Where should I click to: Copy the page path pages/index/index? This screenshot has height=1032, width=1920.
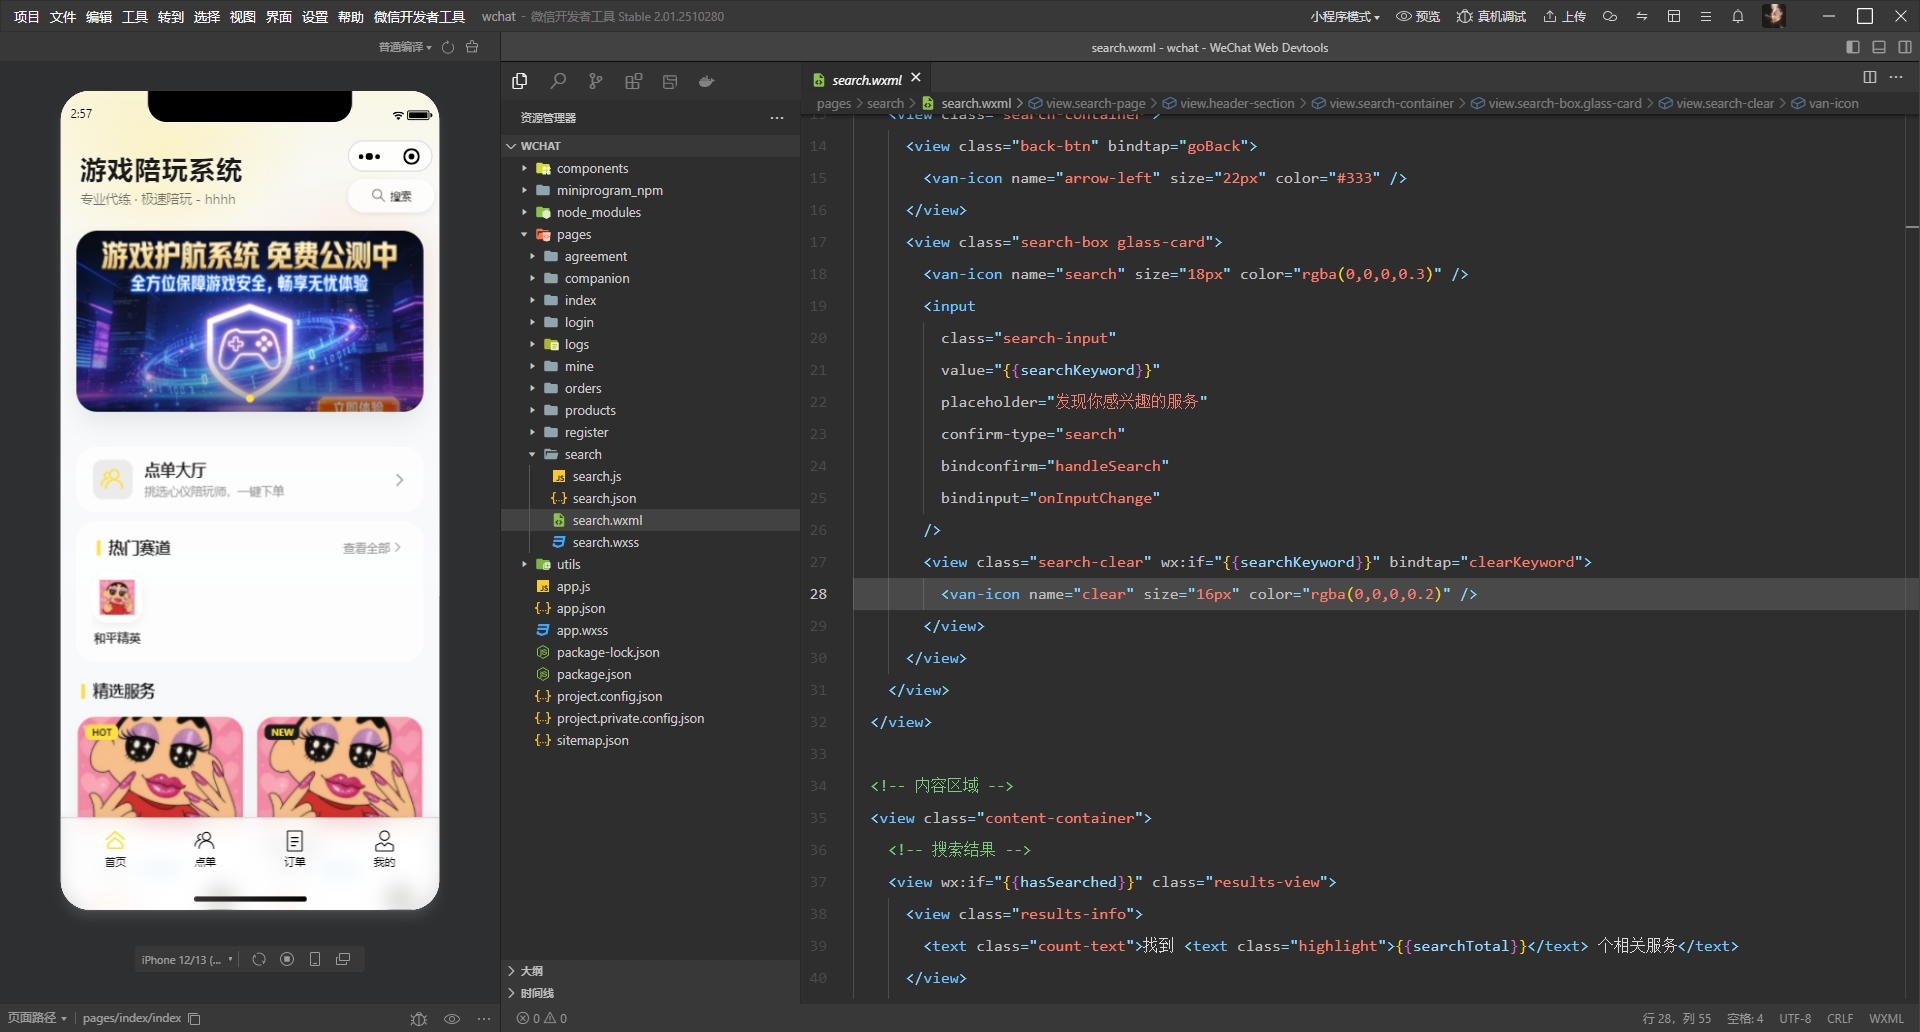[x=195, y=1018]
